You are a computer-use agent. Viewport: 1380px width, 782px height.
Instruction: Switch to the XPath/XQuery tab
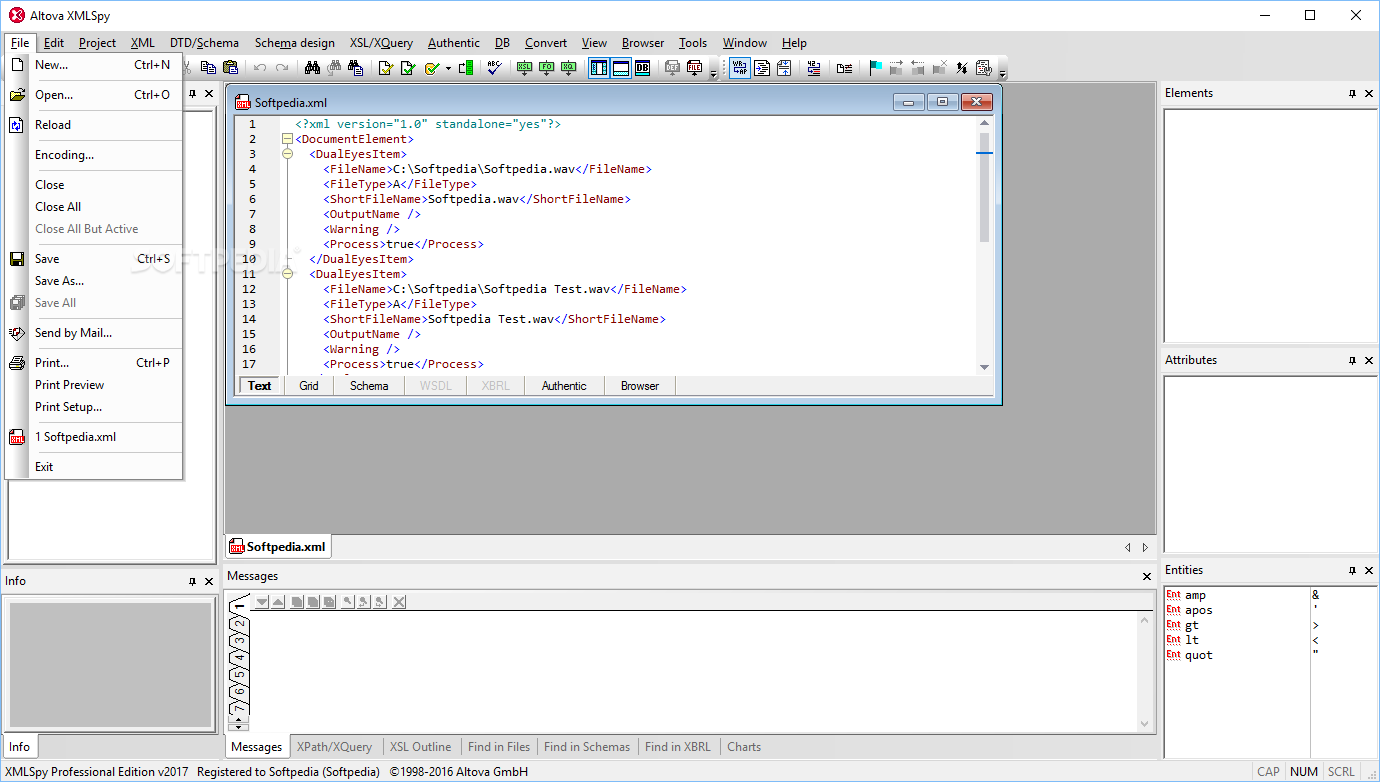click(334, 747)
